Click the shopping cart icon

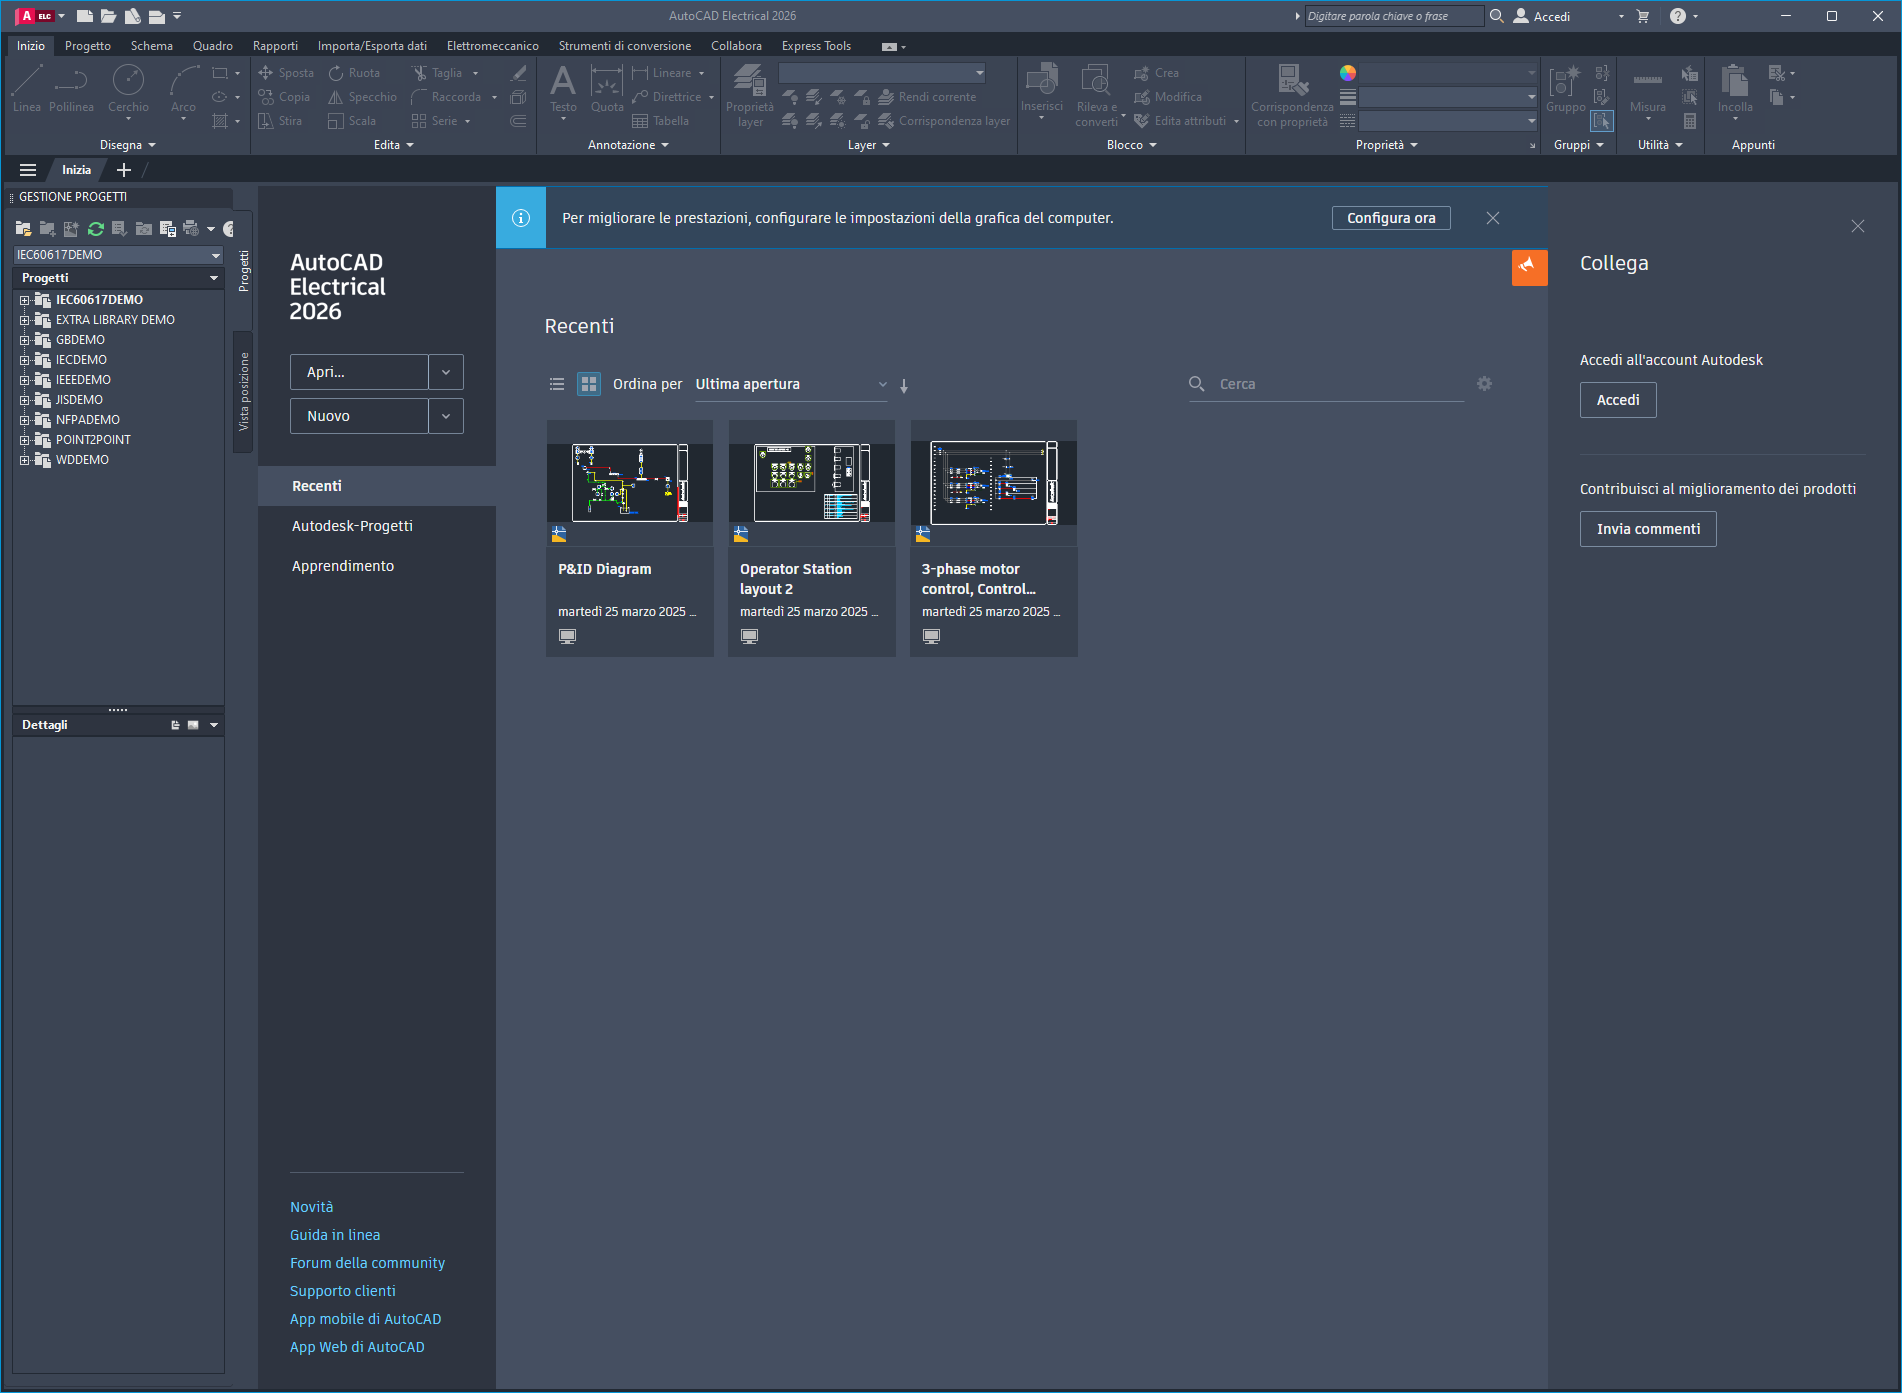pyautogui.click(x=1642, y=16)
